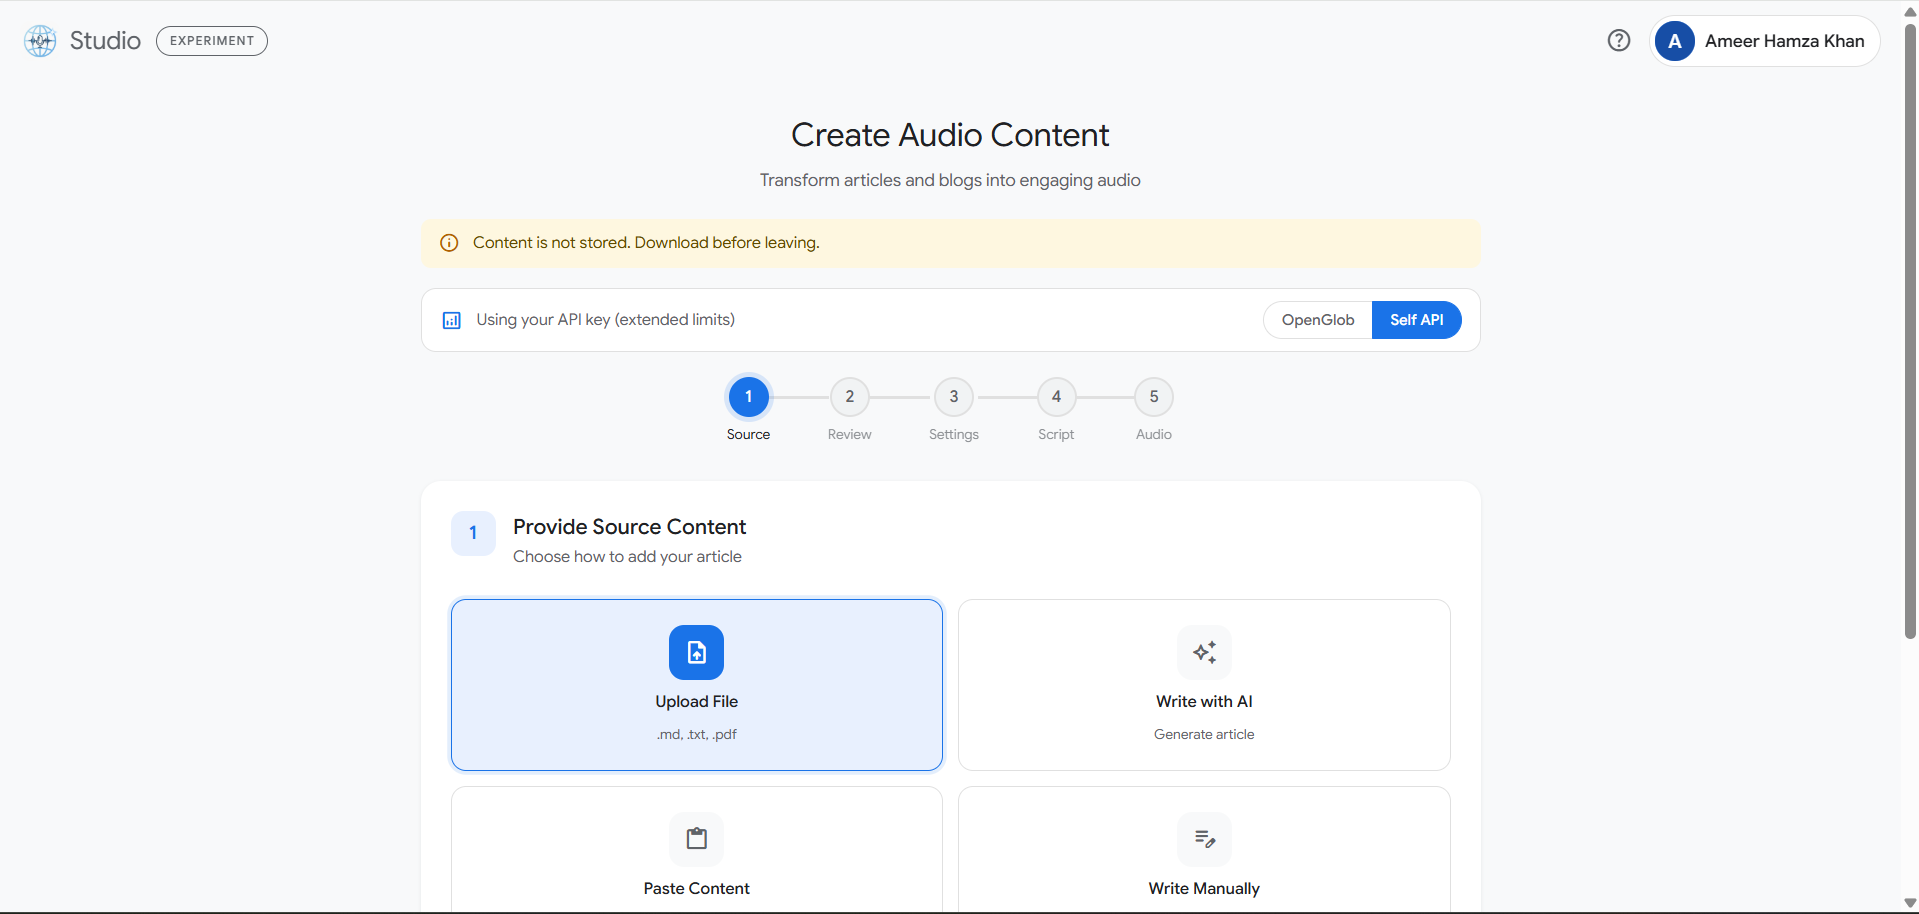Viewport: 1919px width, 914px height.
Task: Click the EXPERIMENT badge
Action: 211,41
